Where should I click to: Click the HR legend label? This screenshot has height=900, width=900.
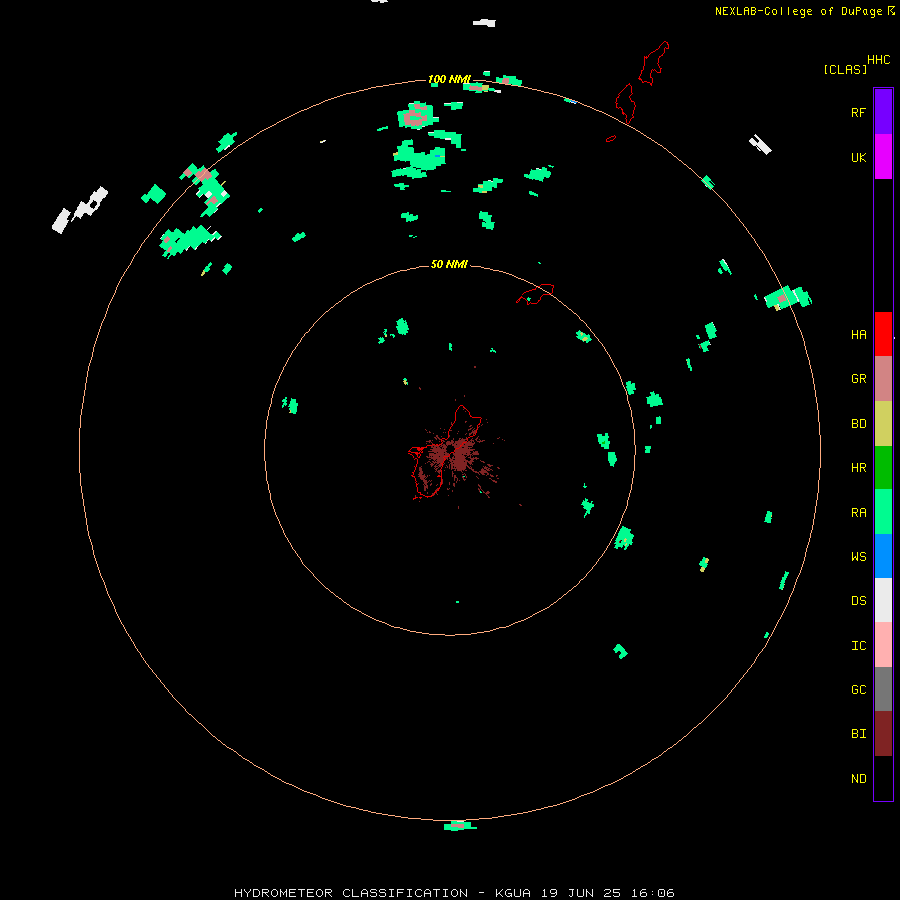[858, 468]
